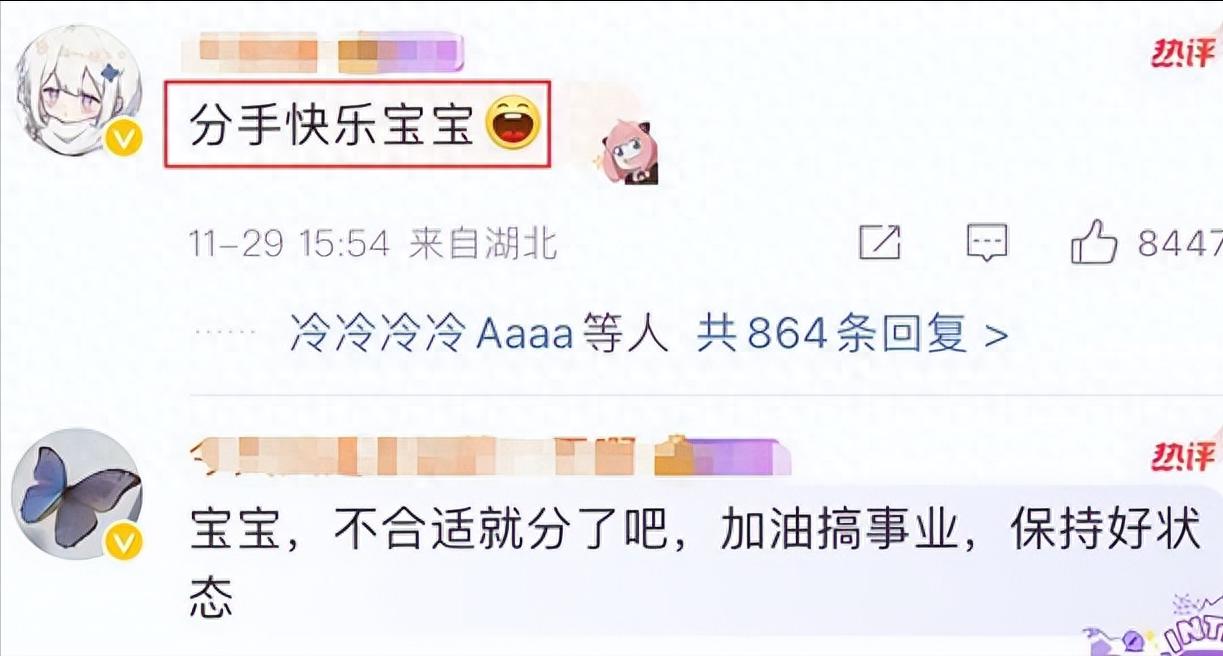Image resolution: width=1223 pixels, height=656 pixels.
Task: Open the 冷冷冷冷Aaaa user profile link
Action: 432,335
